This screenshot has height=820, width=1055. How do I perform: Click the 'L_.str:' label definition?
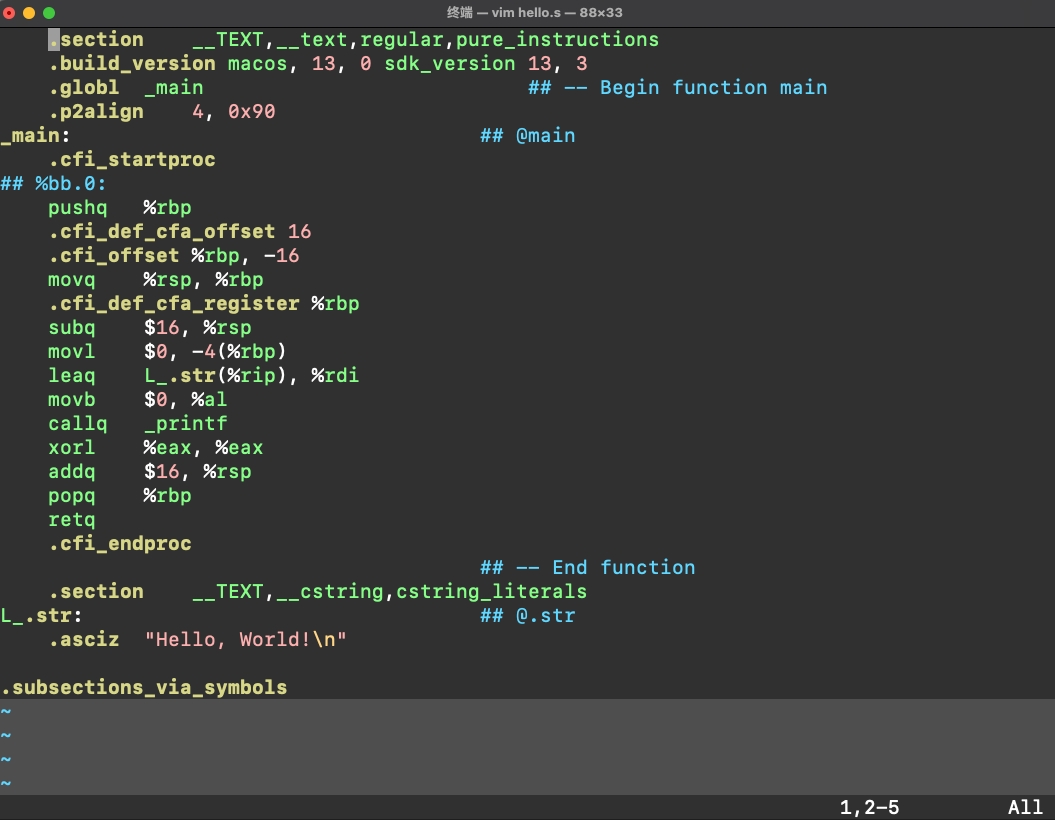coord(41,615)
